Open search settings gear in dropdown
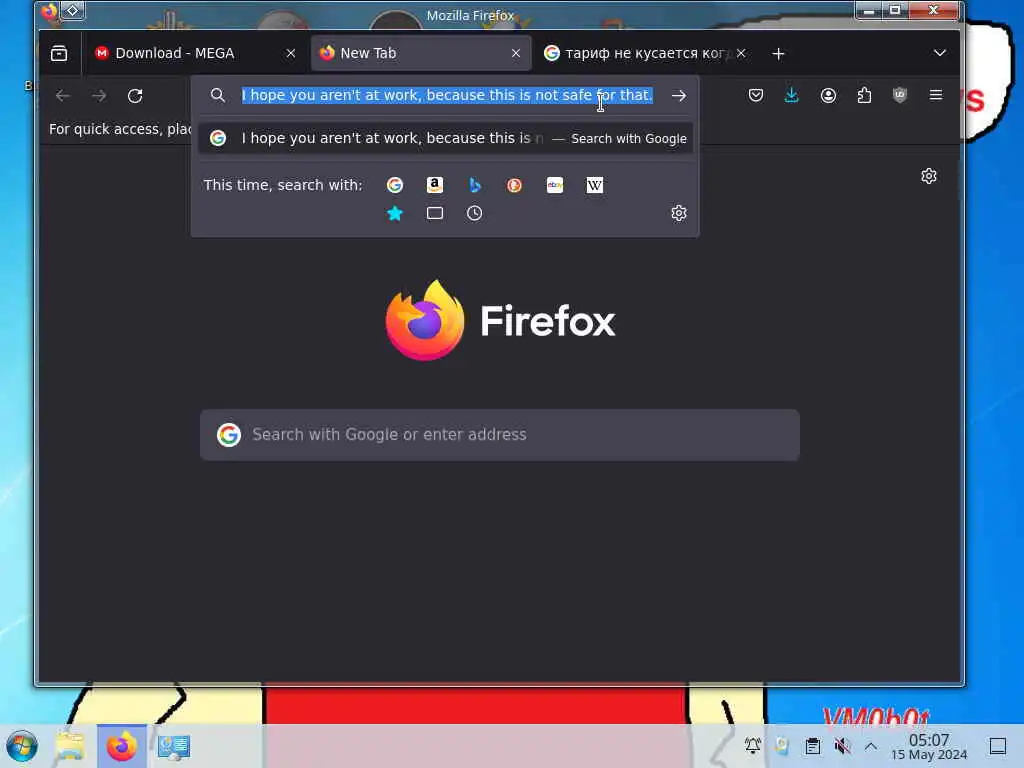Screen dimensions: 1024x768 coord(679,214)
